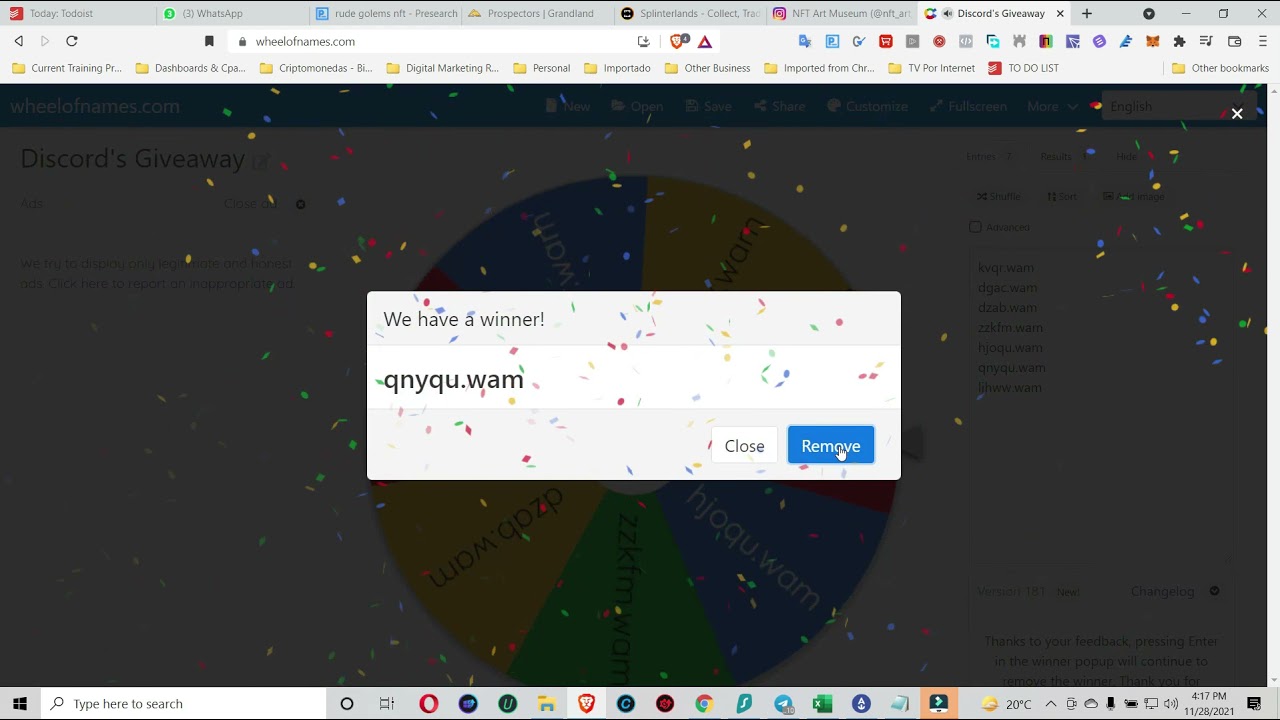
Task: Dismiss overlay with the X icon
Action: click(1237, 114)
